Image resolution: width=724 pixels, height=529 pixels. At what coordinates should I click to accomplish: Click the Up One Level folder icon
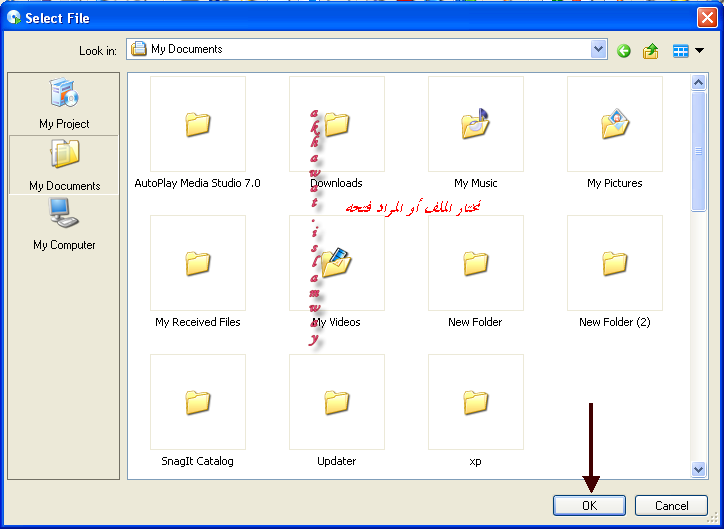[x=650, y=50]
